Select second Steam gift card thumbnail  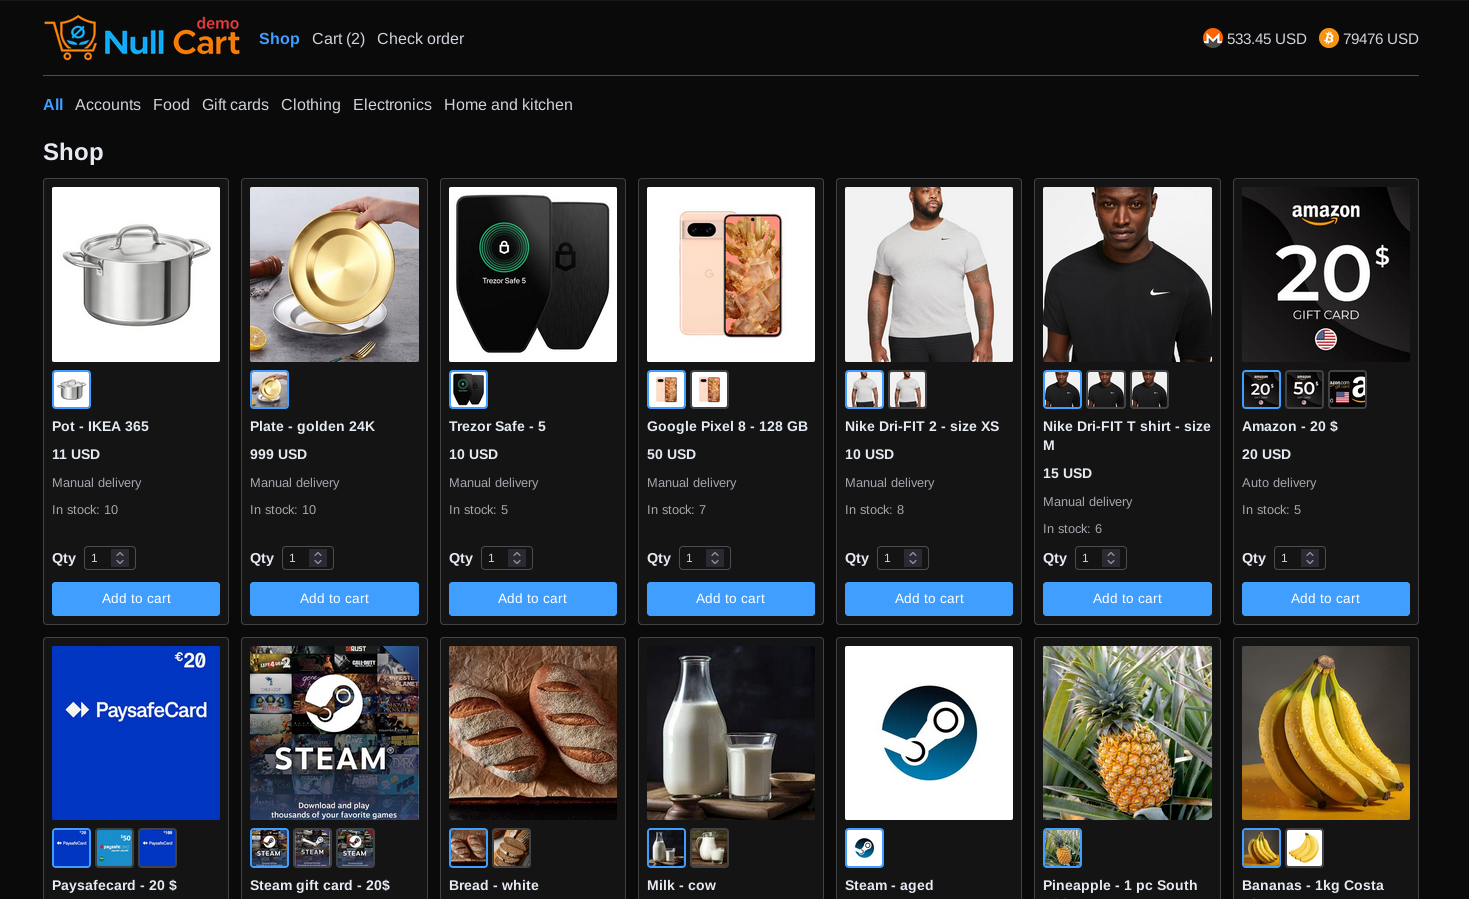(312, 848)
